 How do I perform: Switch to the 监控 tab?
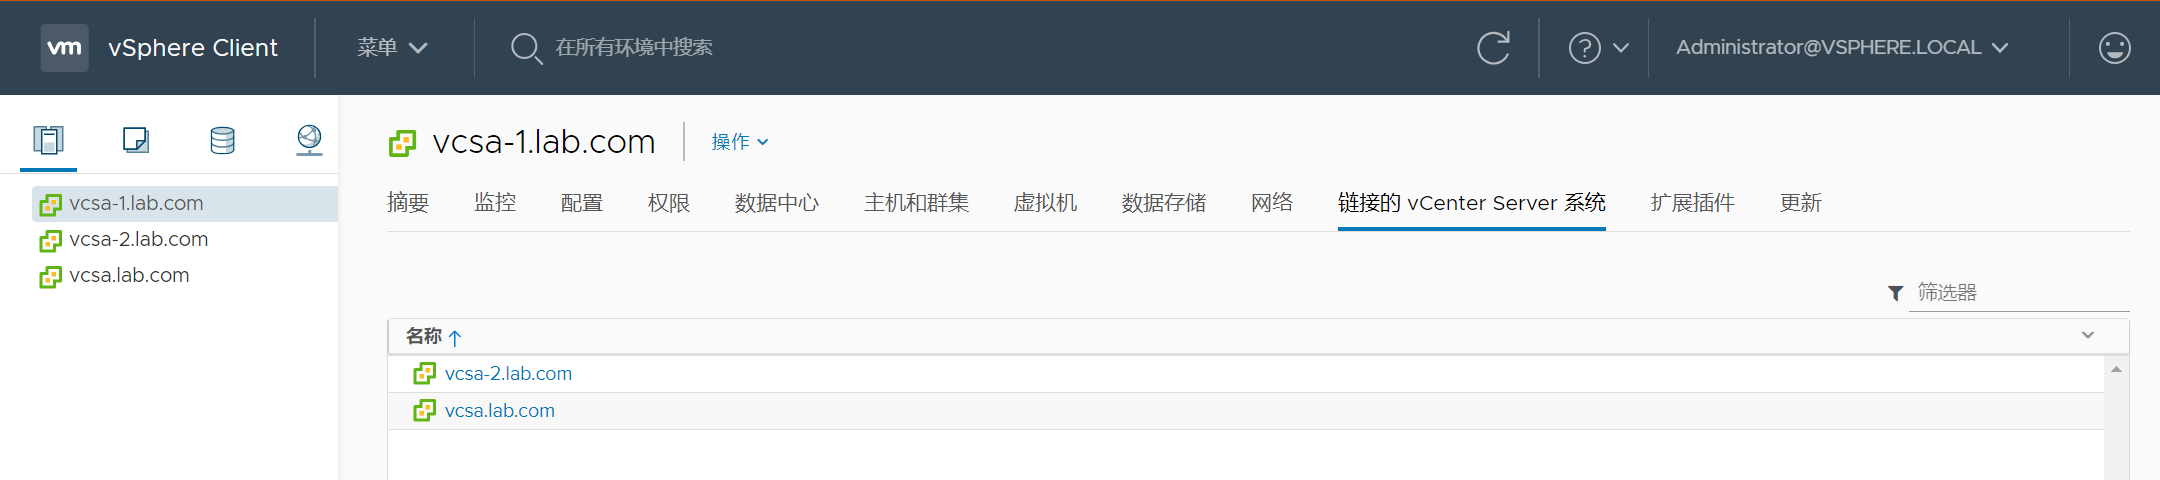click(x=495, y=203)
